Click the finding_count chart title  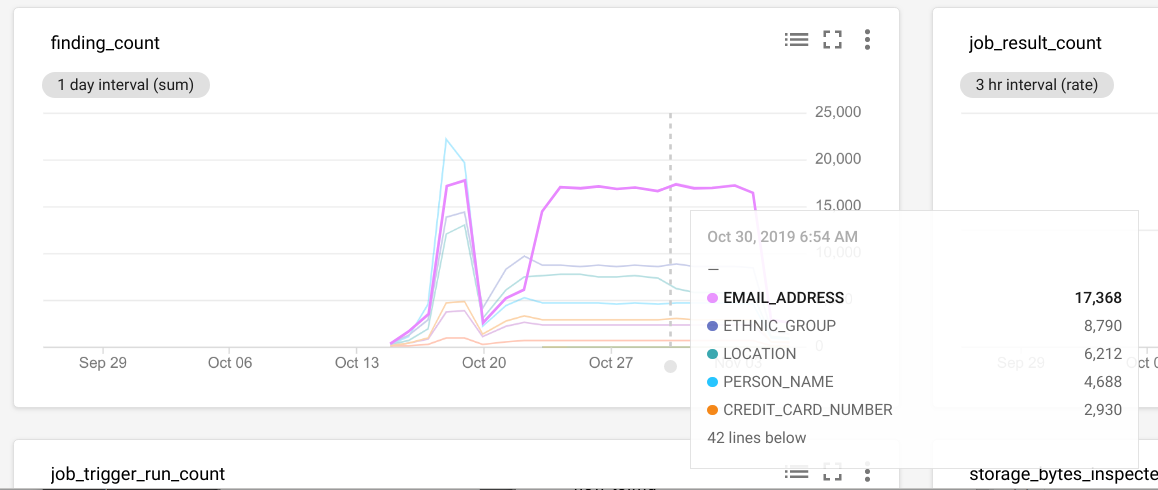pos(105,43)
